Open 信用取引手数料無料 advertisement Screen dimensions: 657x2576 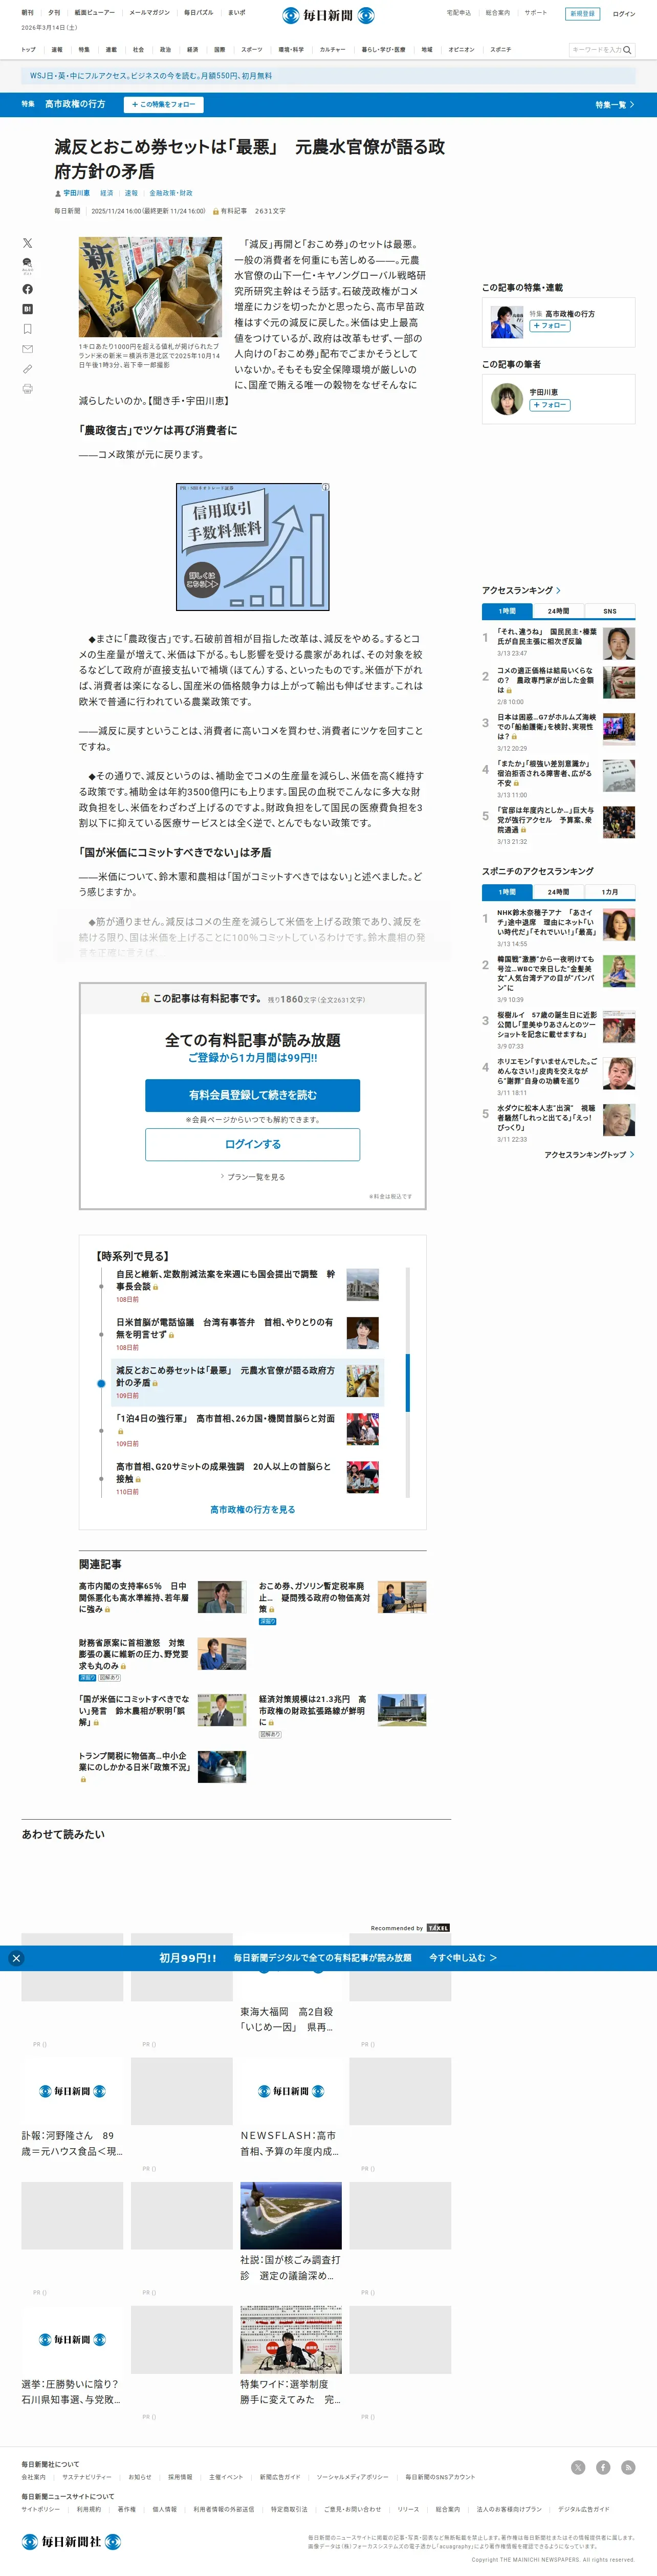(x=252, y=547)
